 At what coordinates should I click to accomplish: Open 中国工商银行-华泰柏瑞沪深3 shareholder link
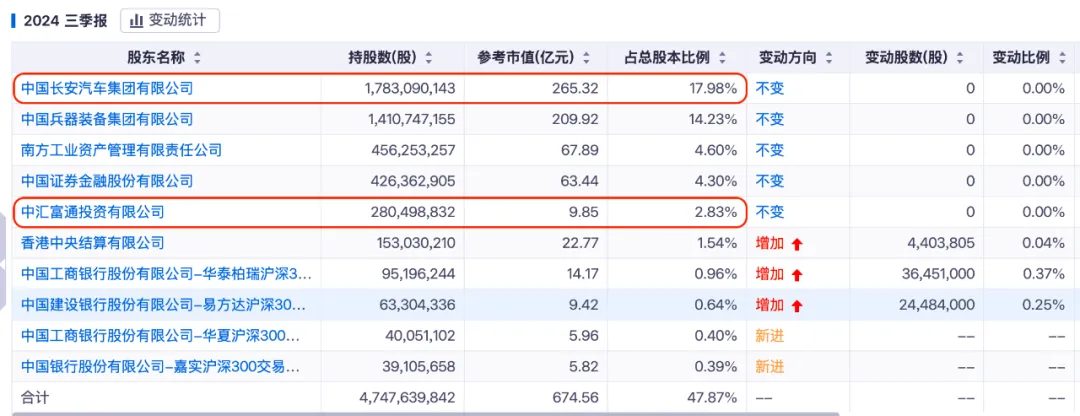pos(166,274)
